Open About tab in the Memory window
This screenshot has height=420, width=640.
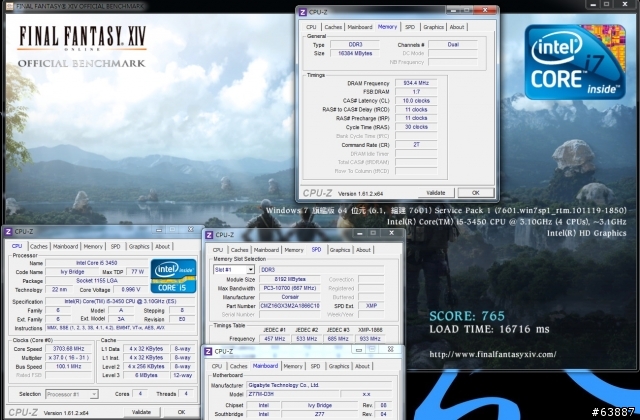click(457, 27)
